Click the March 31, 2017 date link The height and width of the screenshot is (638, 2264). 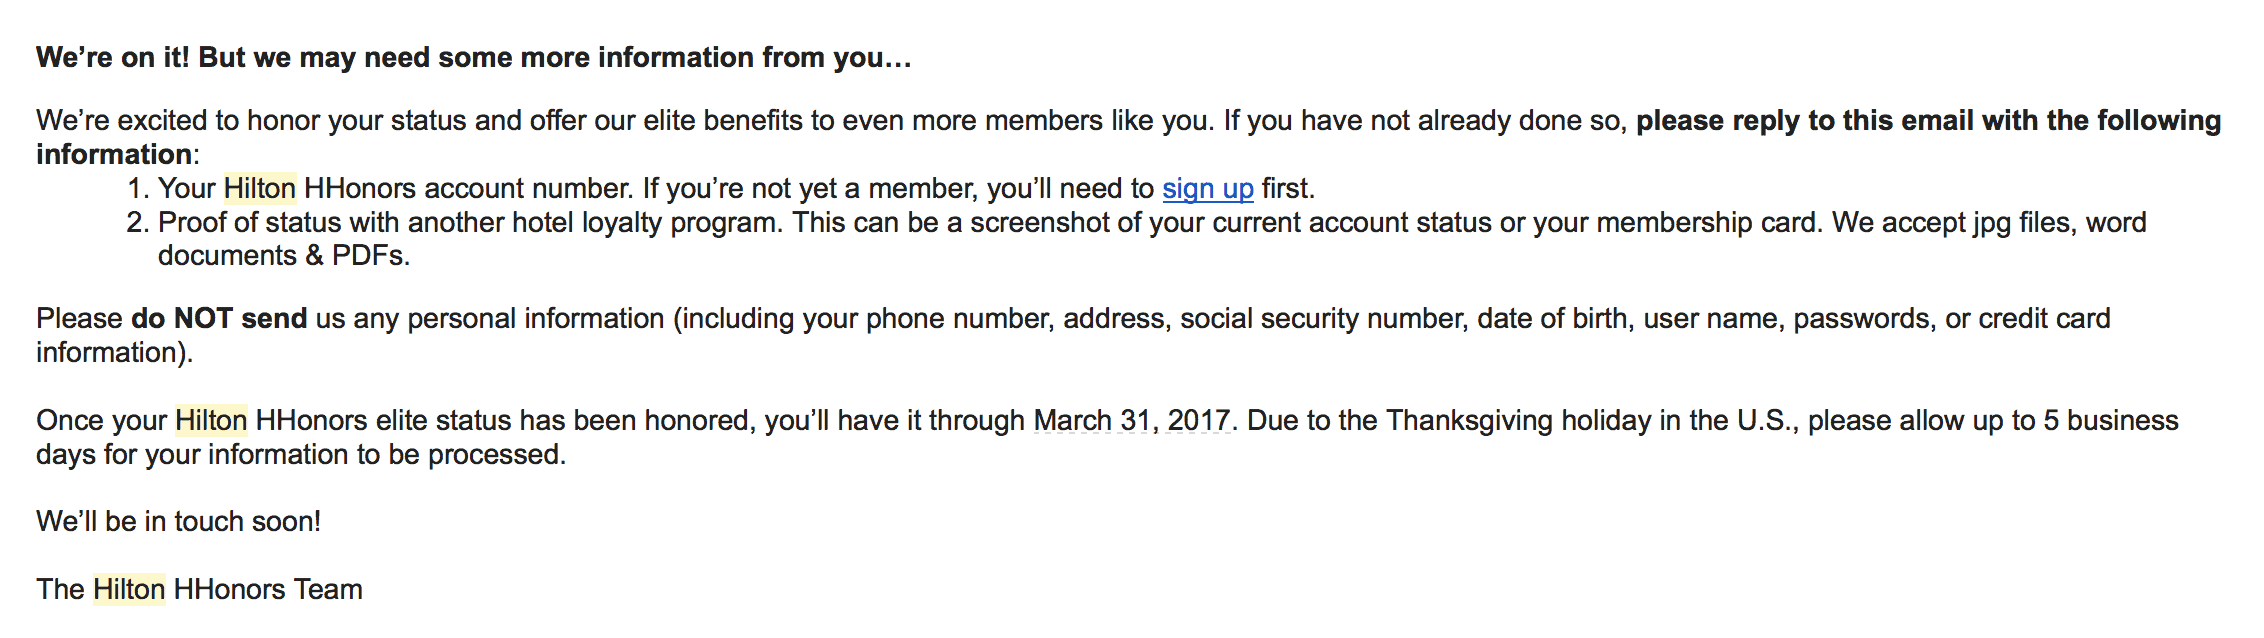pyautogui.click(x=1131, y=420)
